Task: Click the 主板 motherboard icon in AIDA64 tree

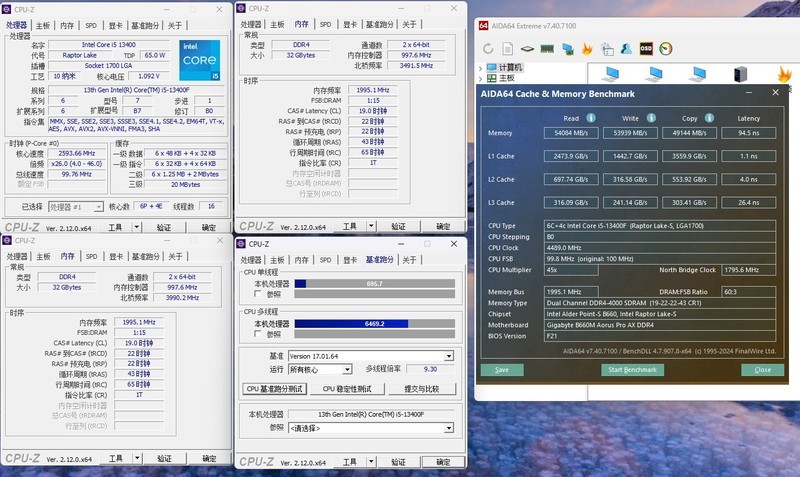Action: click(491, 78)
